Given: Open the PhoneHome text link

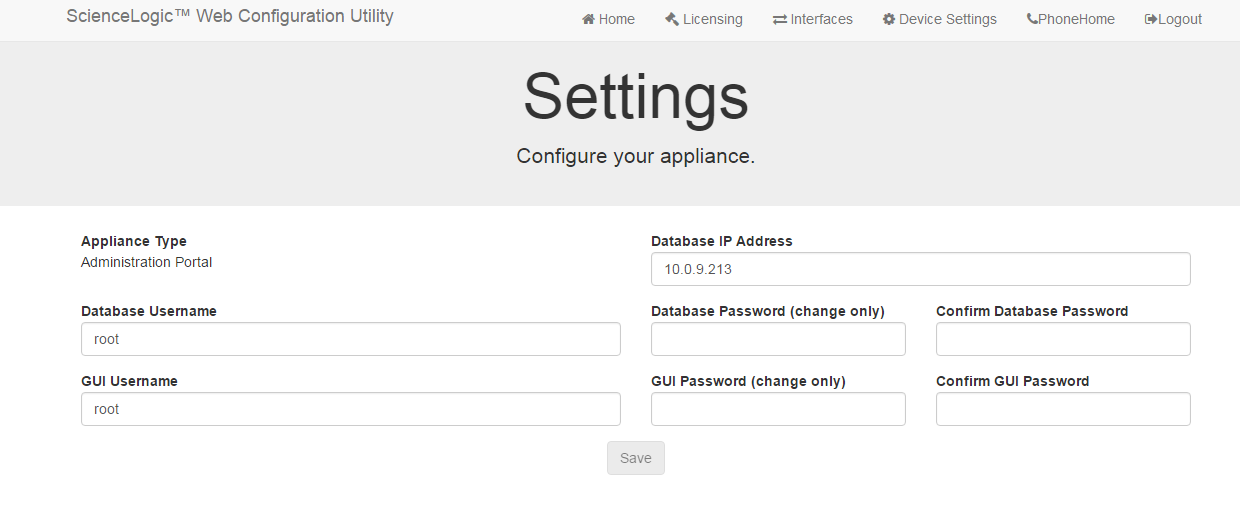Looking at the screenshot, I should coord(1076,20).
